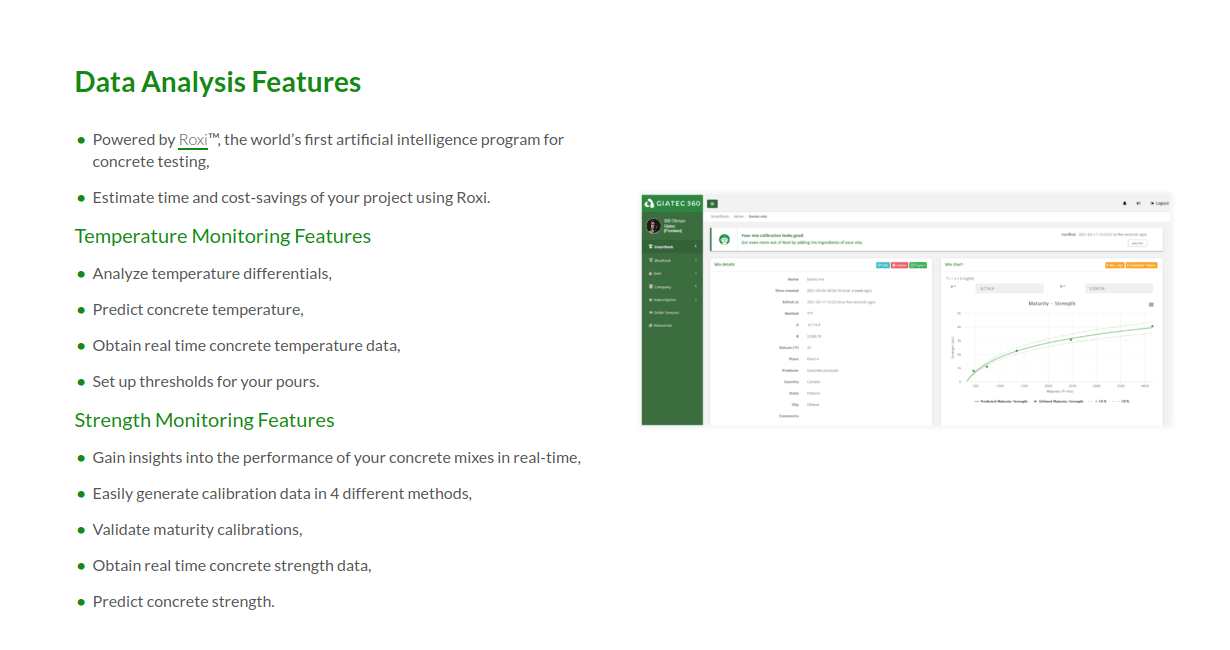Screen dimensions: 1230x650
Task: Select Subscription in the dashboard sidebar
Action: click(x=671, y=300)
